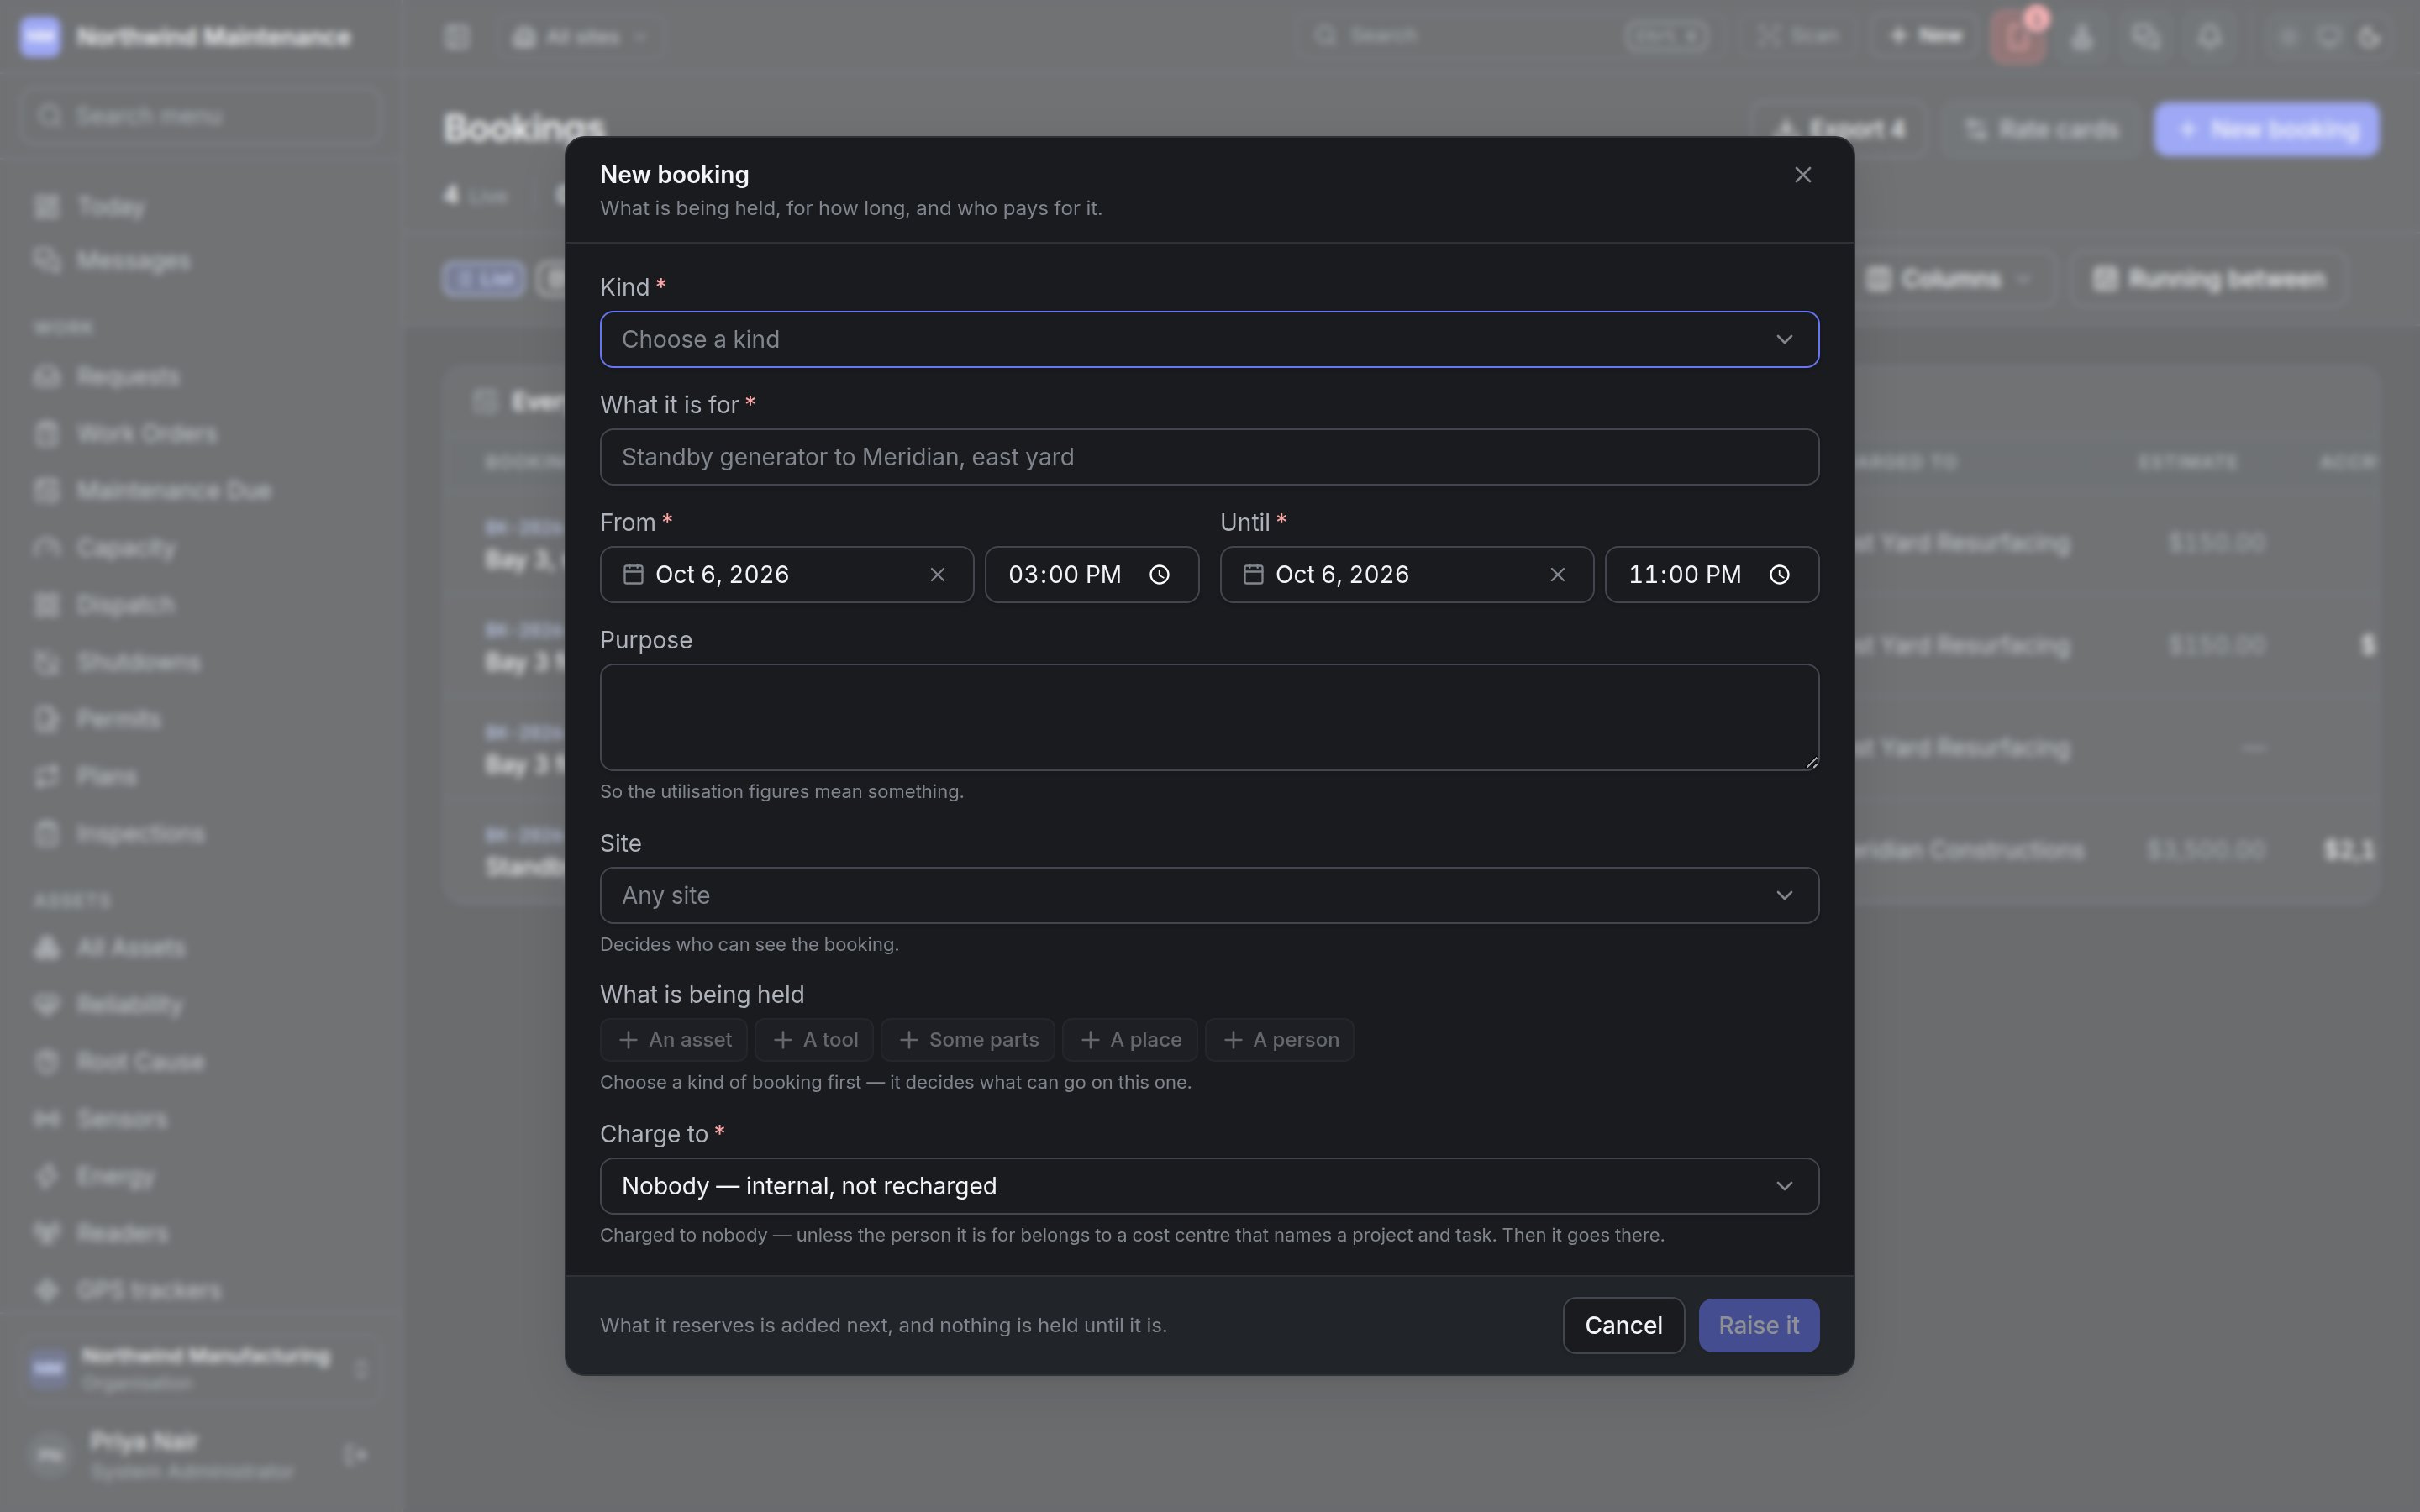Viewport: 2420px width, 1512px height.
Task: Clear the Until date with its X
Action: point(1557,574)
